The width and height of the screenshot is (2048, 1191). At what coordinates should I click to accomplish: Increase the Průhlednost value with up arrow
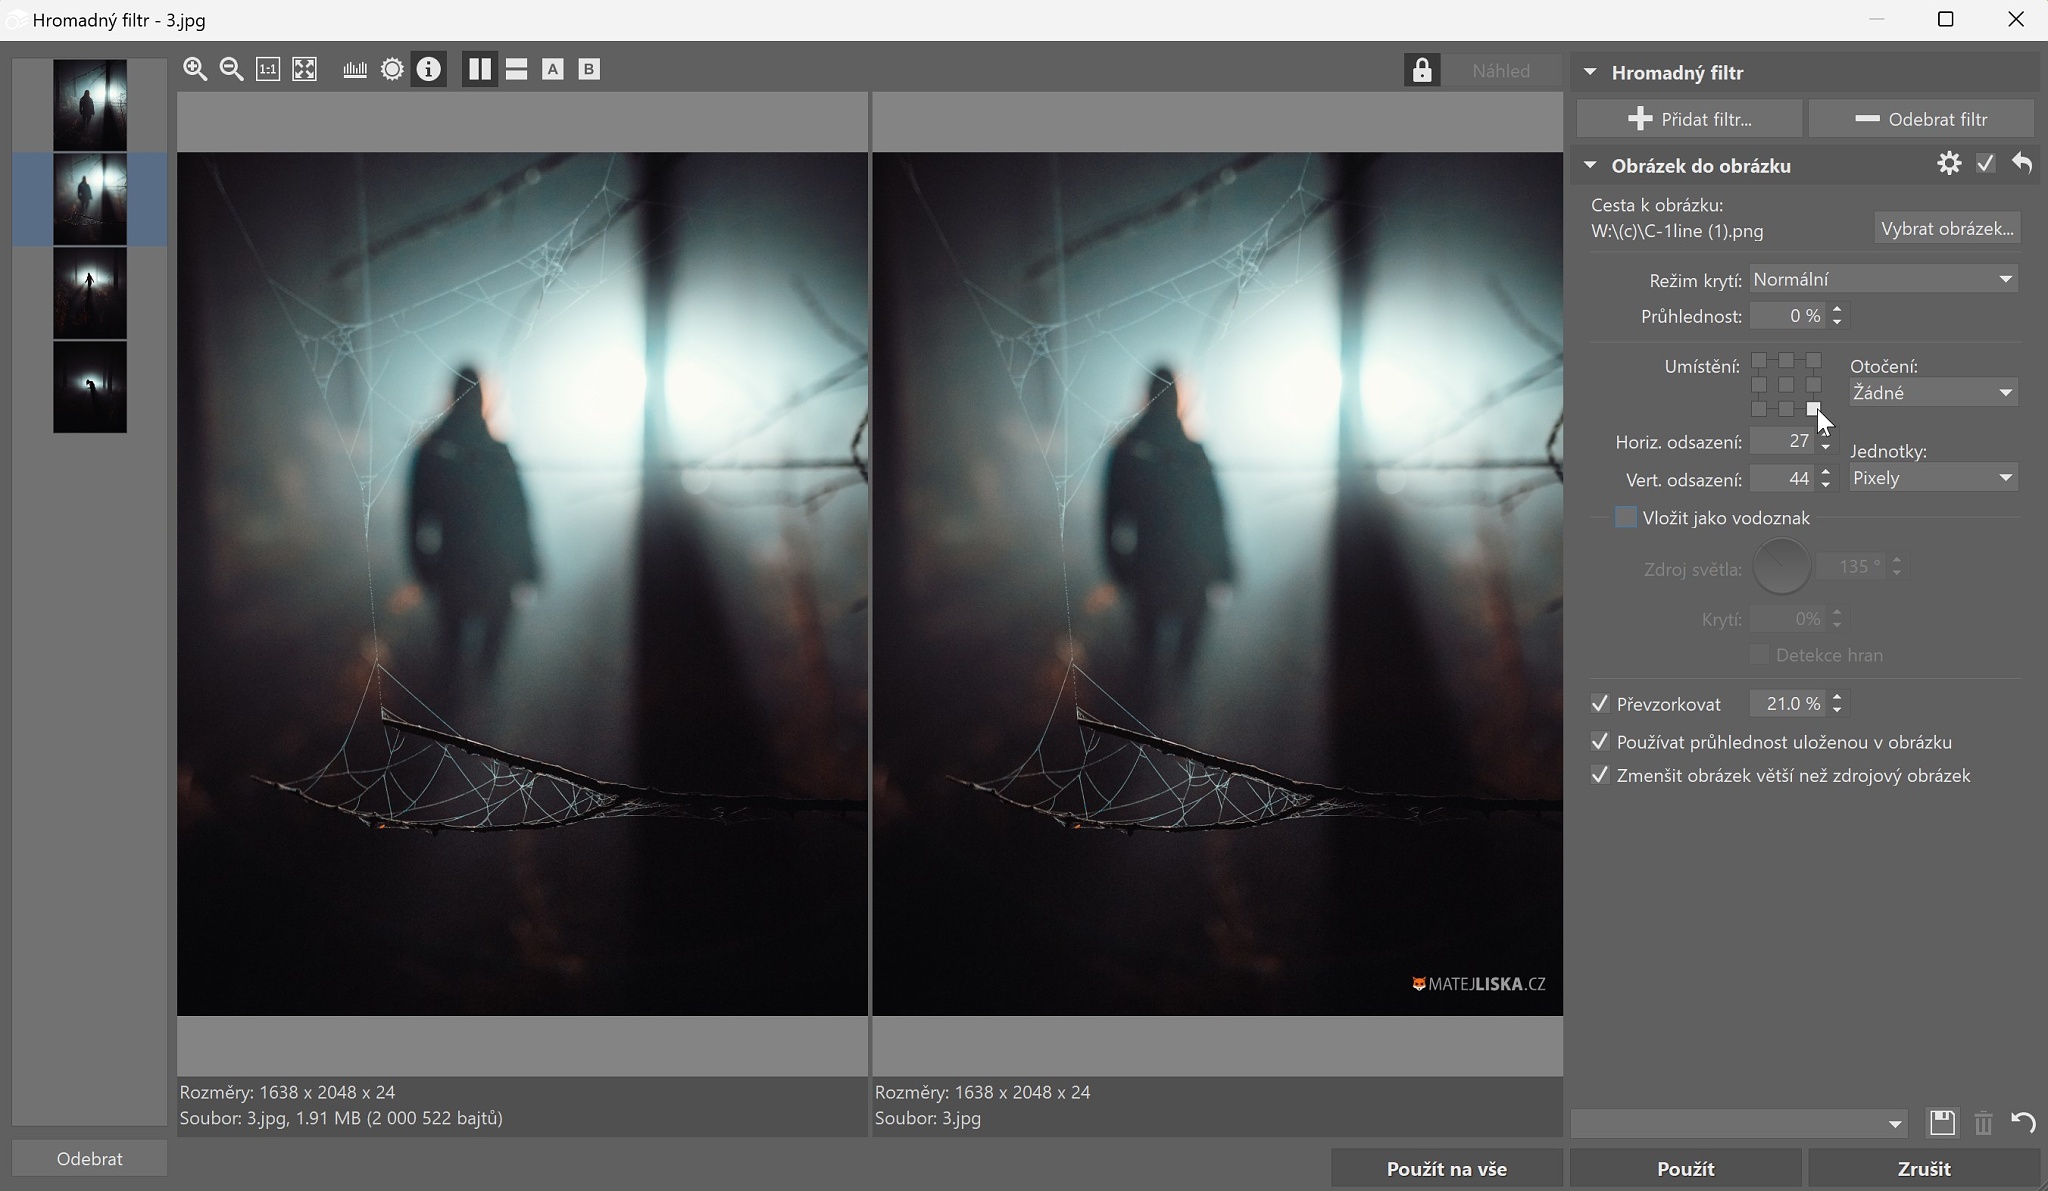pos(1837,309)
